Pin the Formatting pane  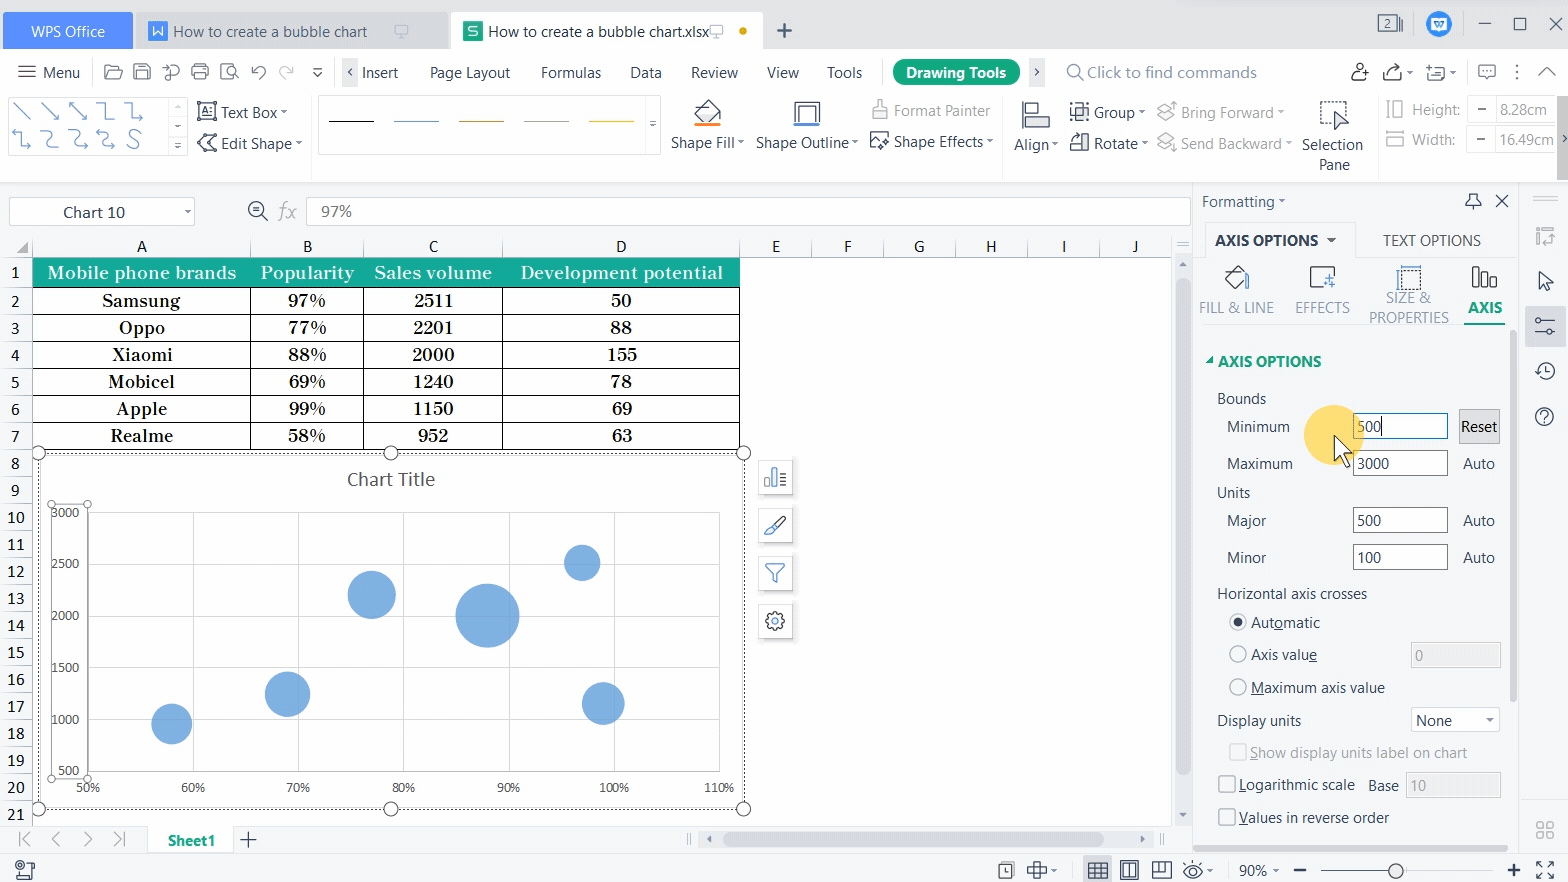click(1473, 201)
